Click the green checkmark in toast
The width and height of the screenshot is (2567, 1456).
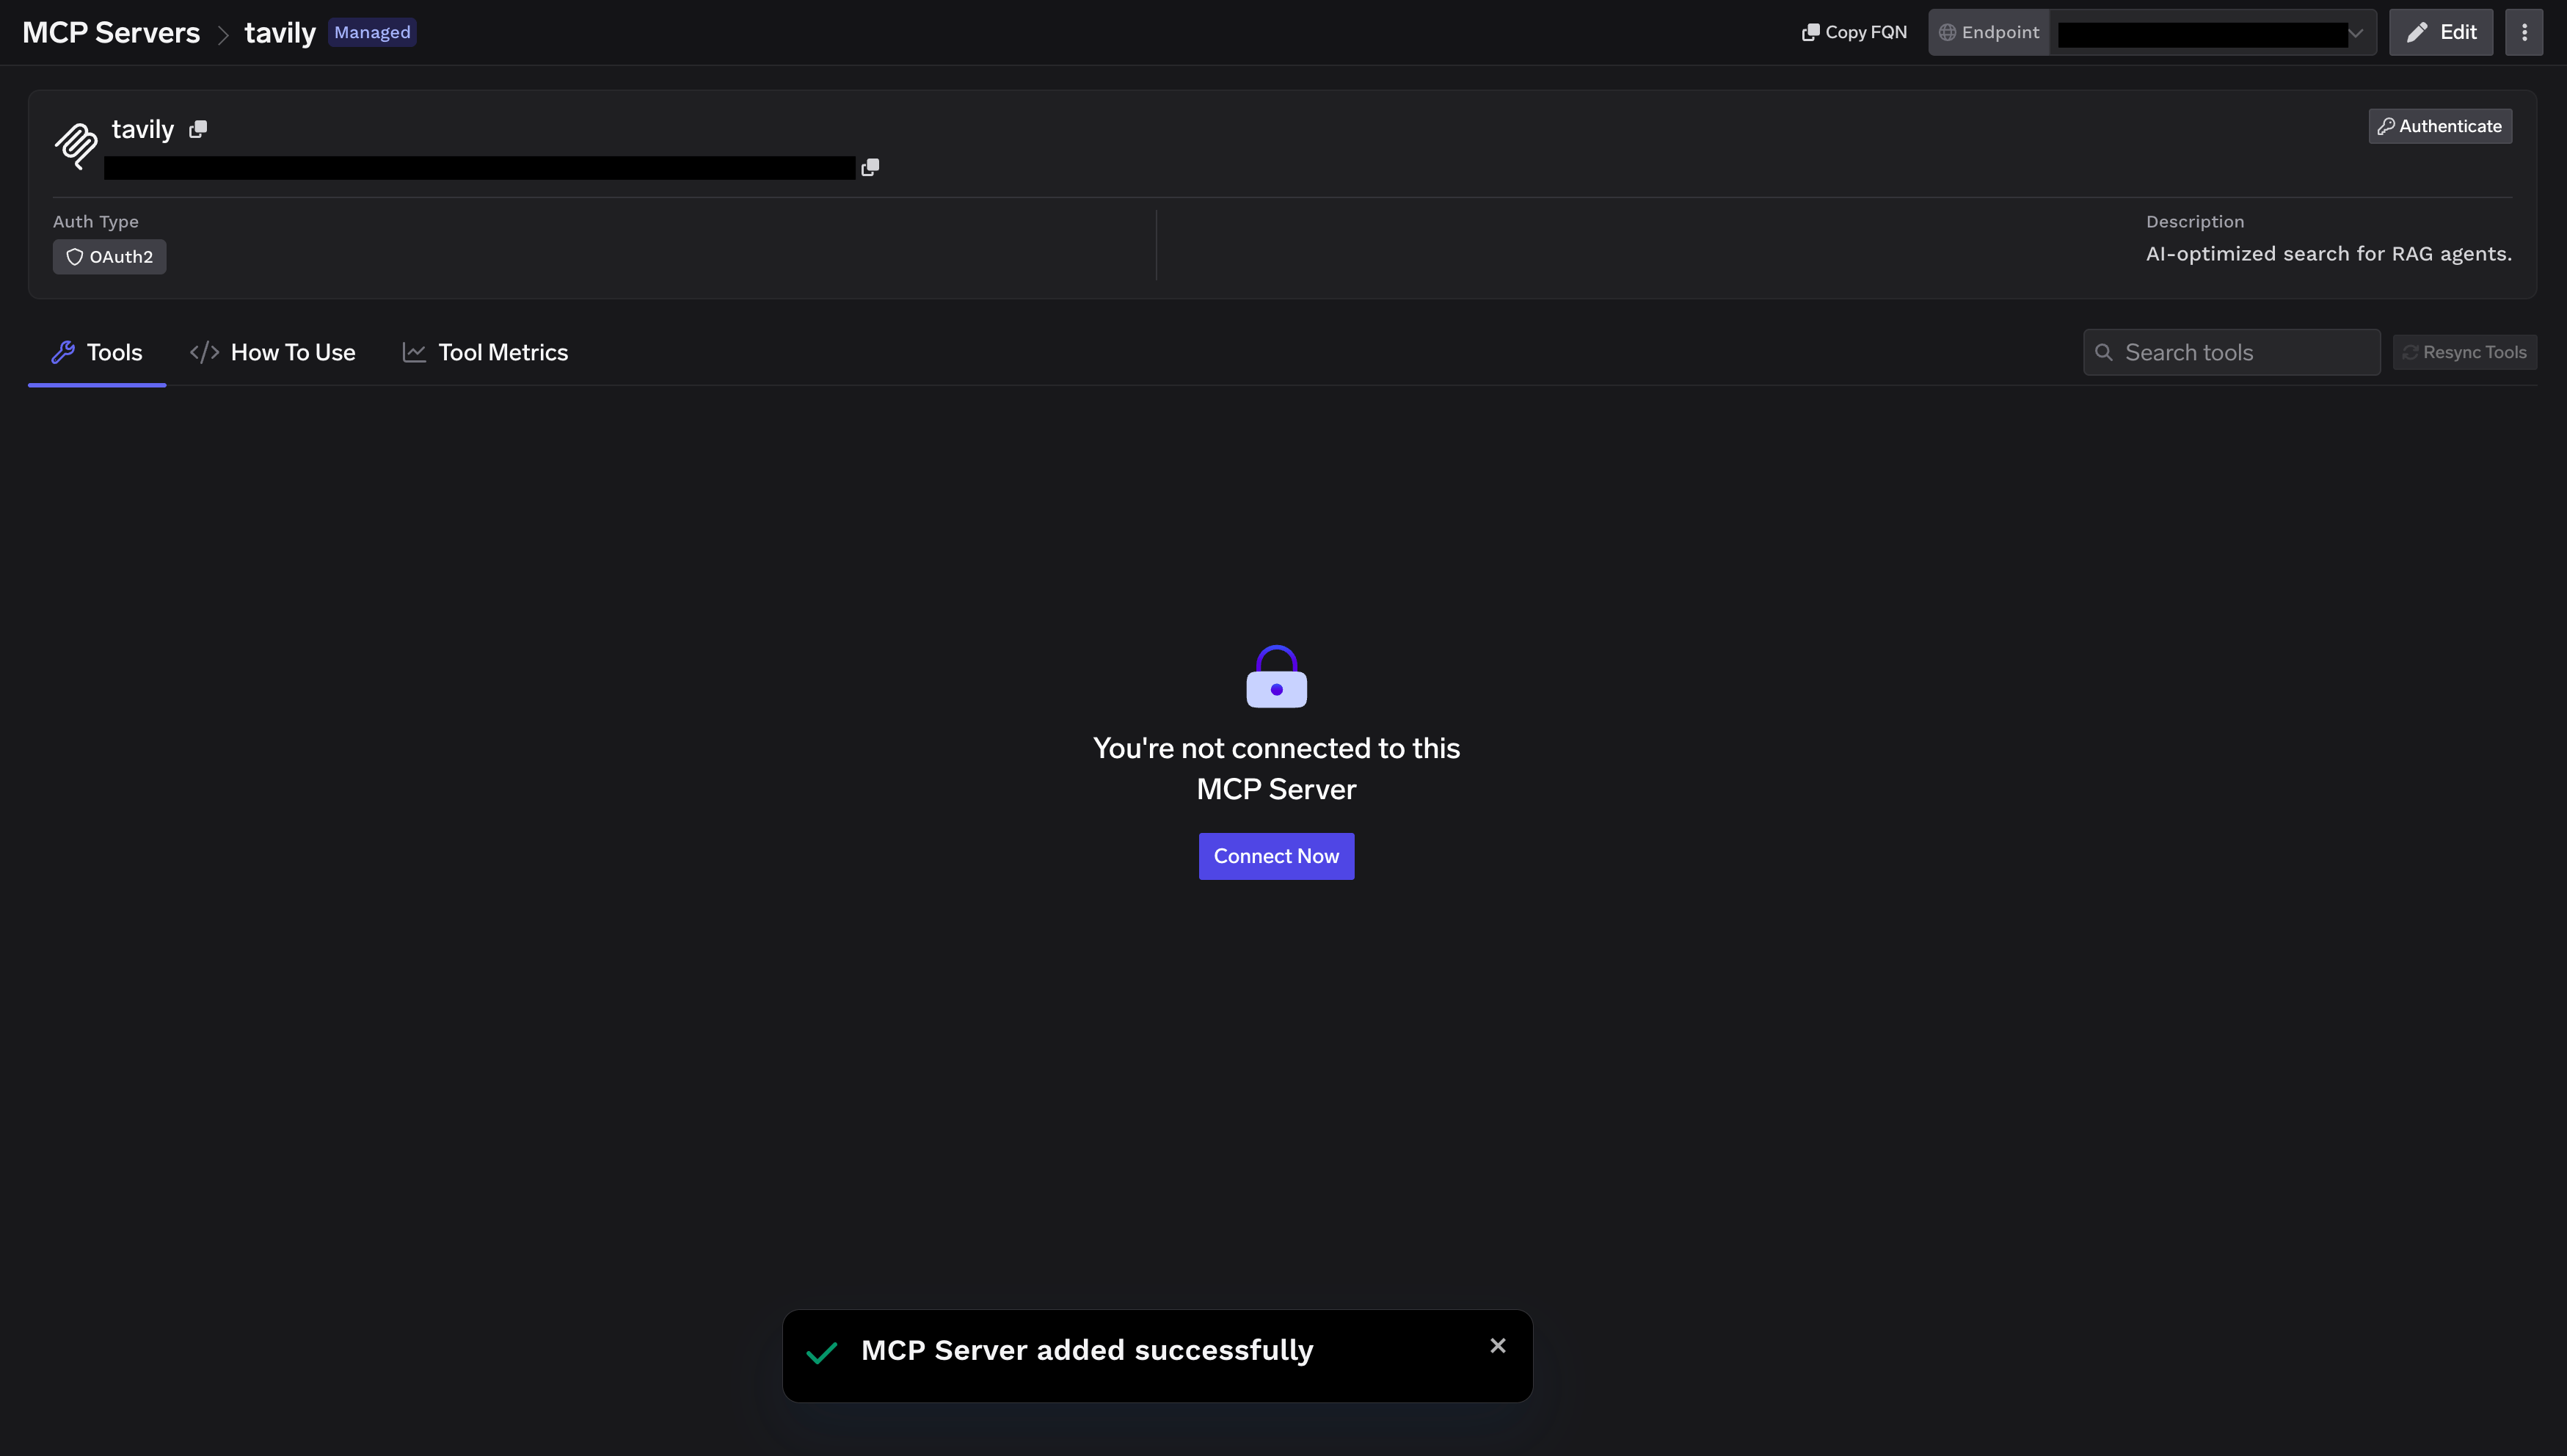pyautogui.click(x=821, y=1353)
